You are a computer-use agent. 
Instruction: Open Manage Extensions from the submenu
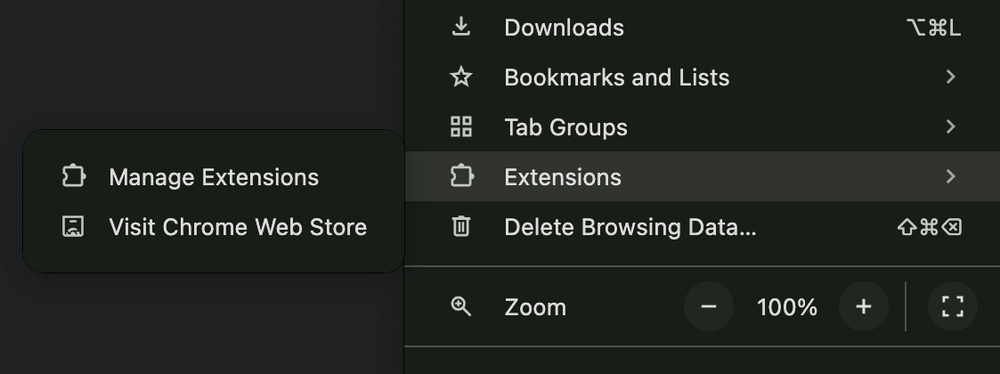coord(214,177)
